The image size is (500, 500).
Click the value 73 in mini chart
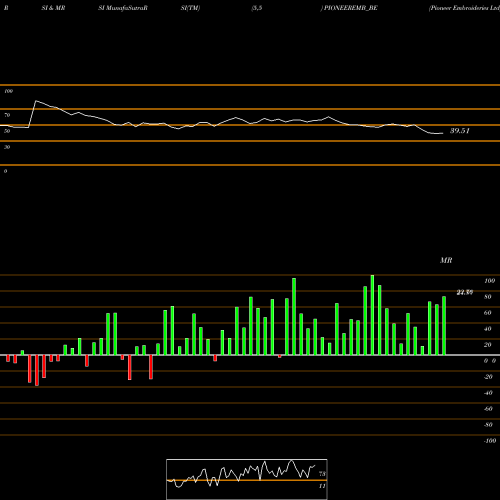tap(322, 474)
